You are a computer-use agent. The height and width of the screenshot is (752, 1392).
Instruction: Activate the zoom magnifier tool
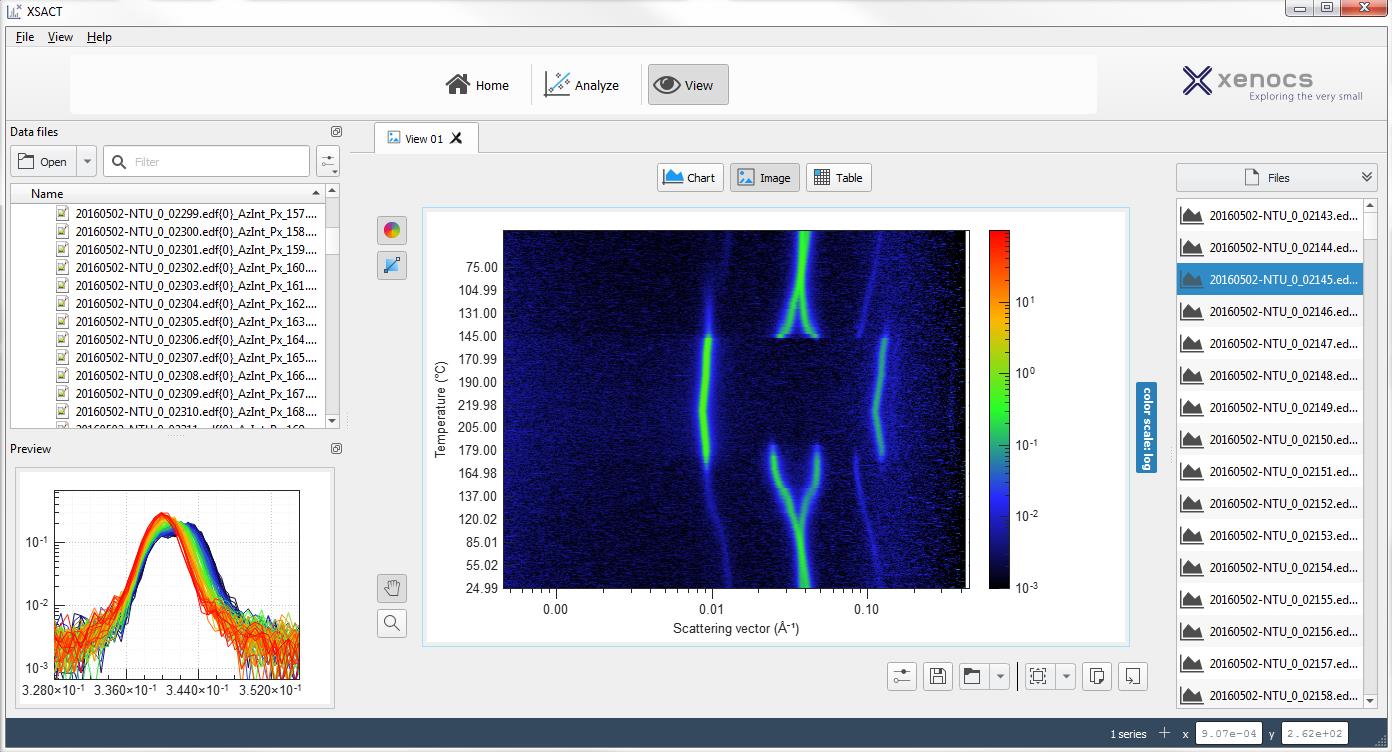391,622
